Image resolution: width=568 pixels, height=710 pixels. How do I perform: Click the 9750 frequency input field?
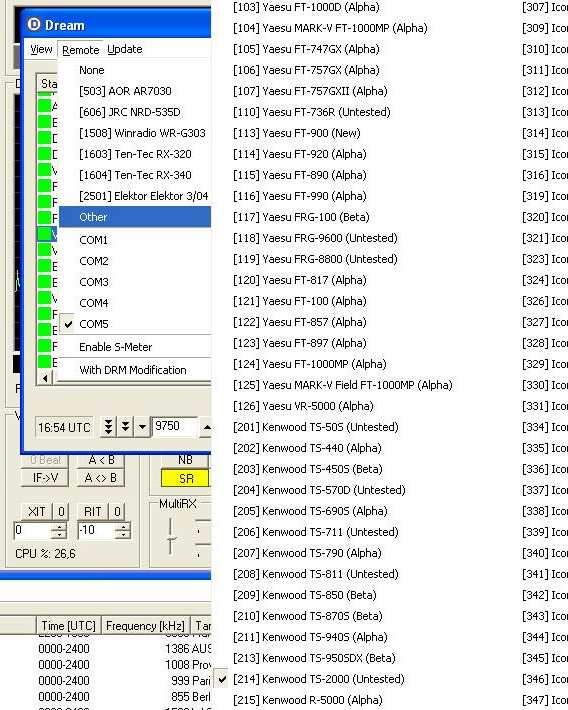point(174,427)
